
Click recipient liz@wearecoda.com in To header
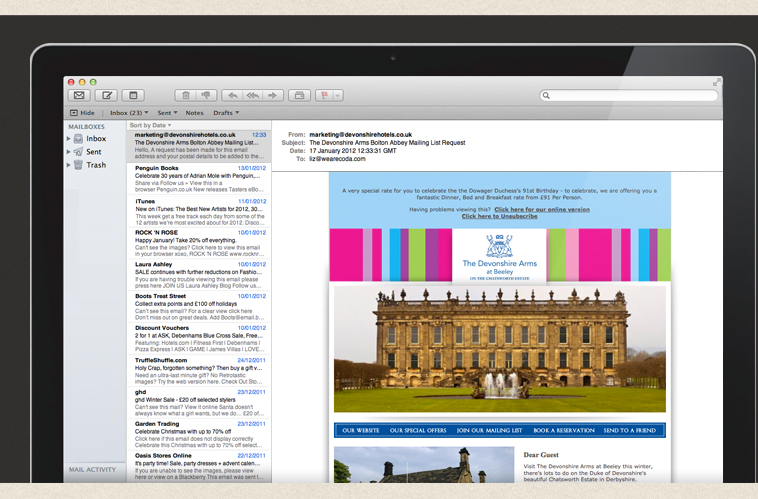[337, 159]
